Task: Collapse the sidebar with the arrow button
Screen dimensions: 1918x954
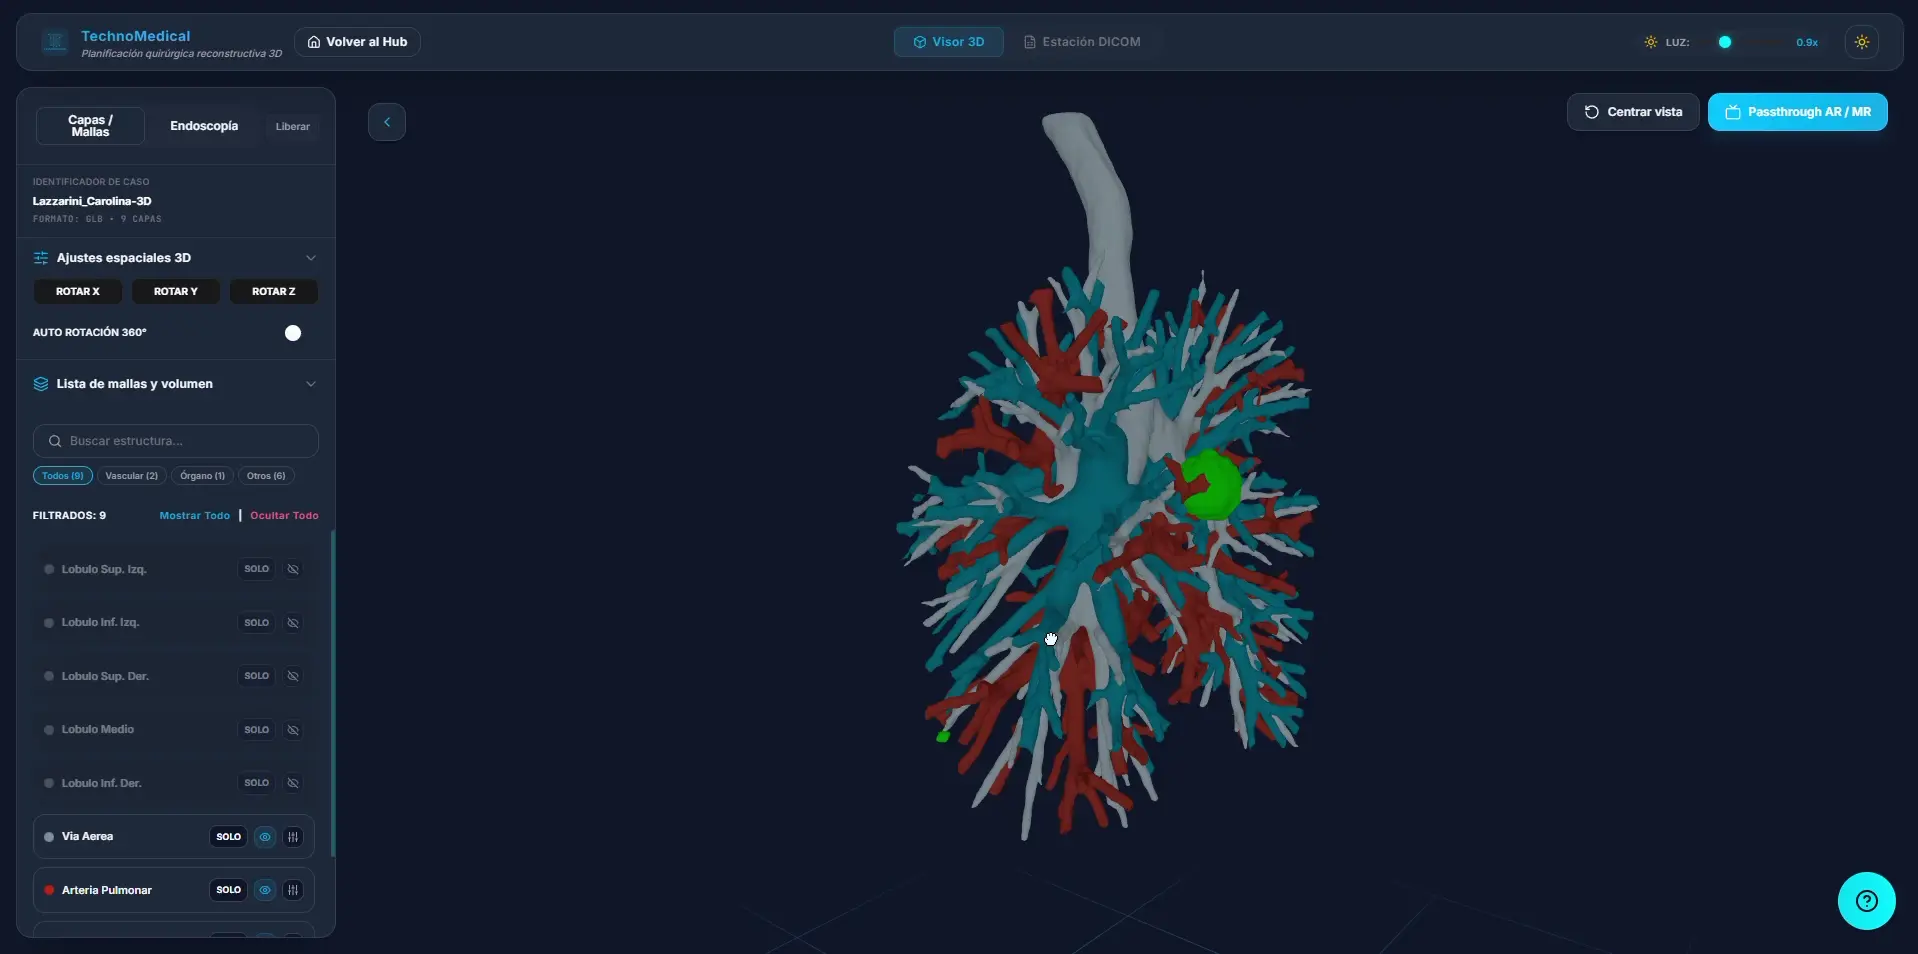Action: pos(387,122)
